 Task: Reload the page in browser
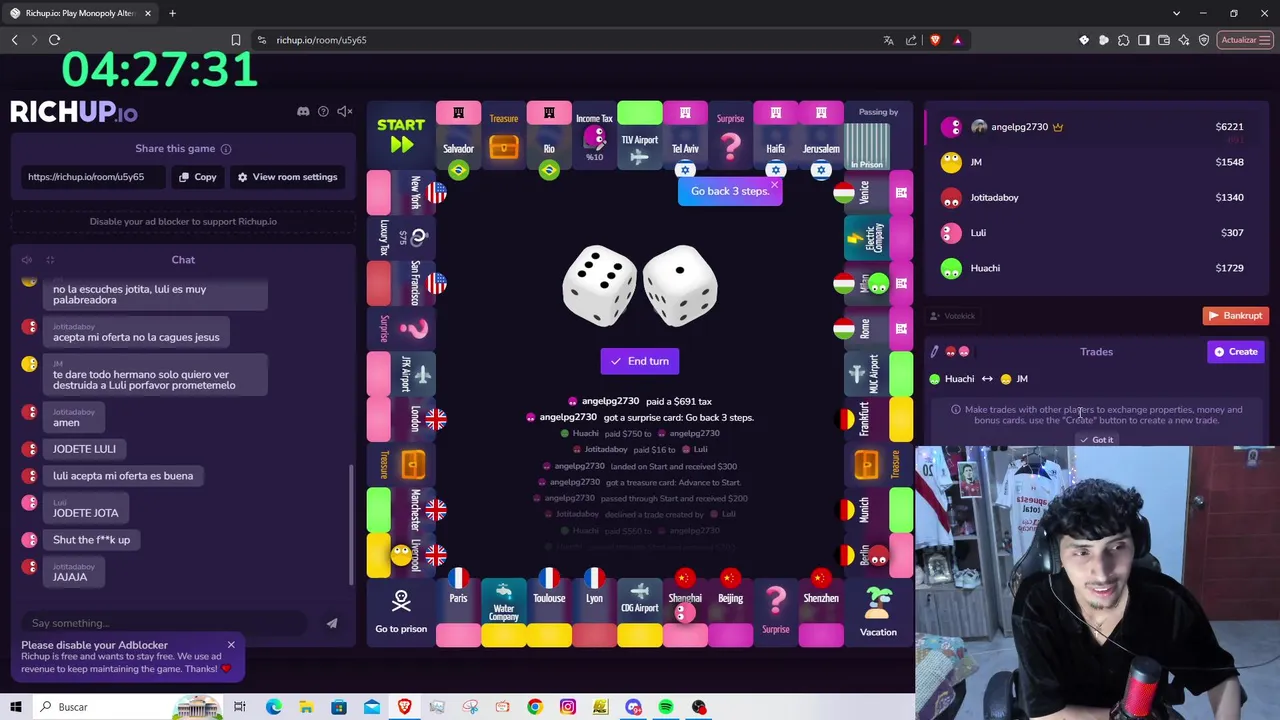(54, 40)
